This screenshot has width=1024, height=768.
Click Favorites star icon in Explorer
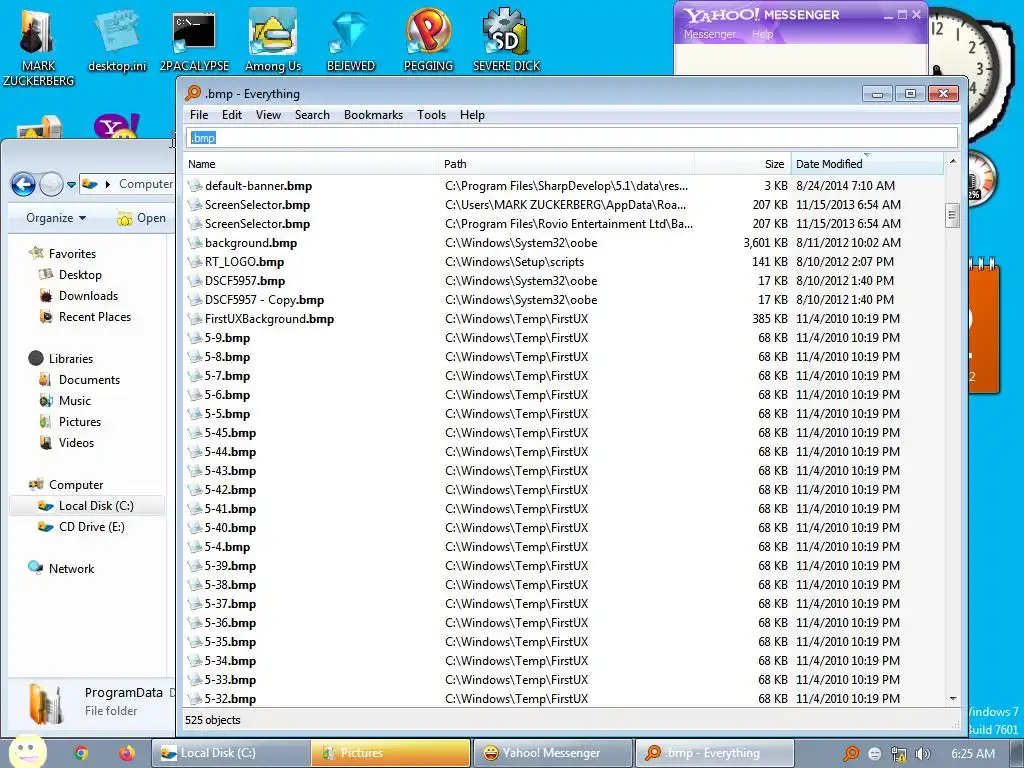(36, 253)
